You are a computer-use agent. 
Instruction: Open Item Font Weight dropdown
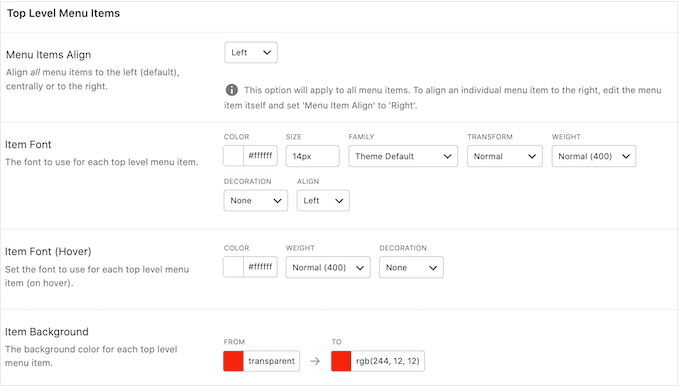(594, 156)
